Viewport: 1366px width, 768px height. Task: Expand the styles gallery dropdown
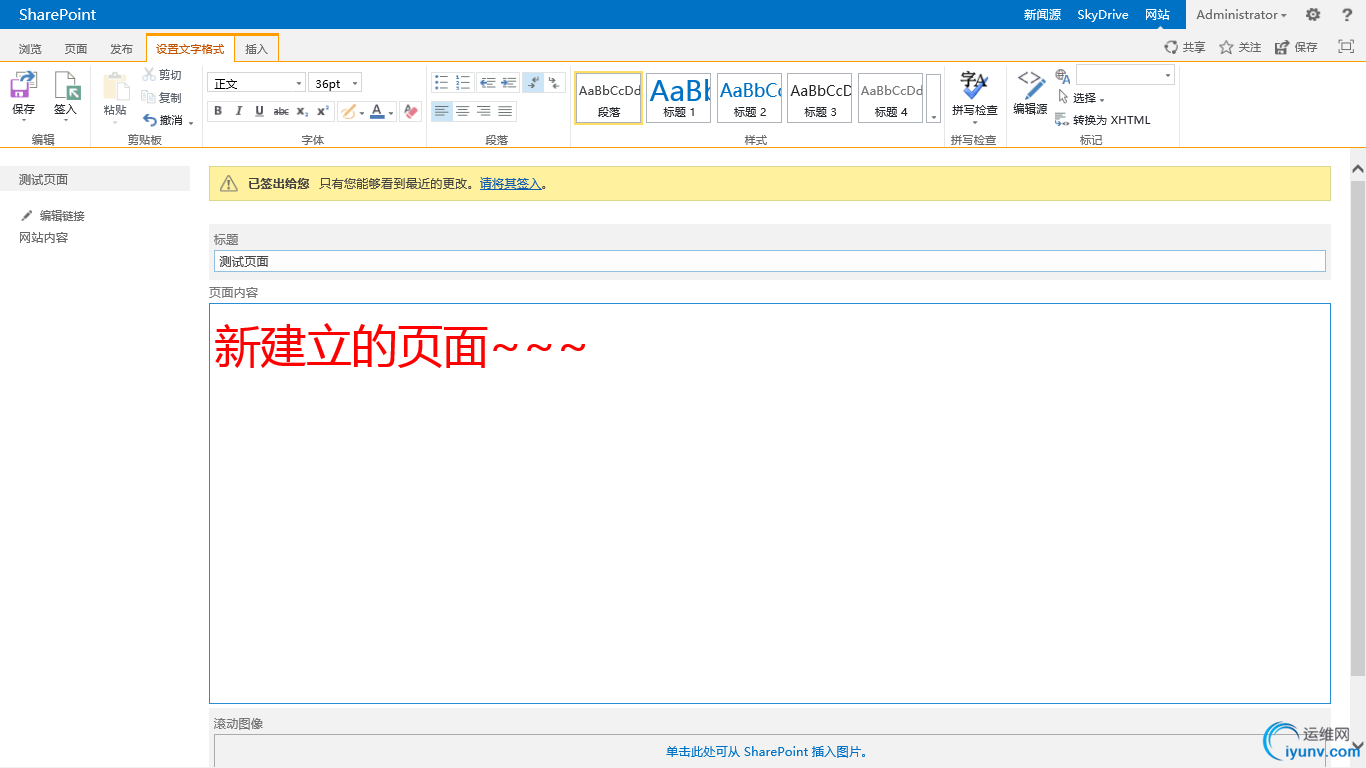click(x=934, y=98)
